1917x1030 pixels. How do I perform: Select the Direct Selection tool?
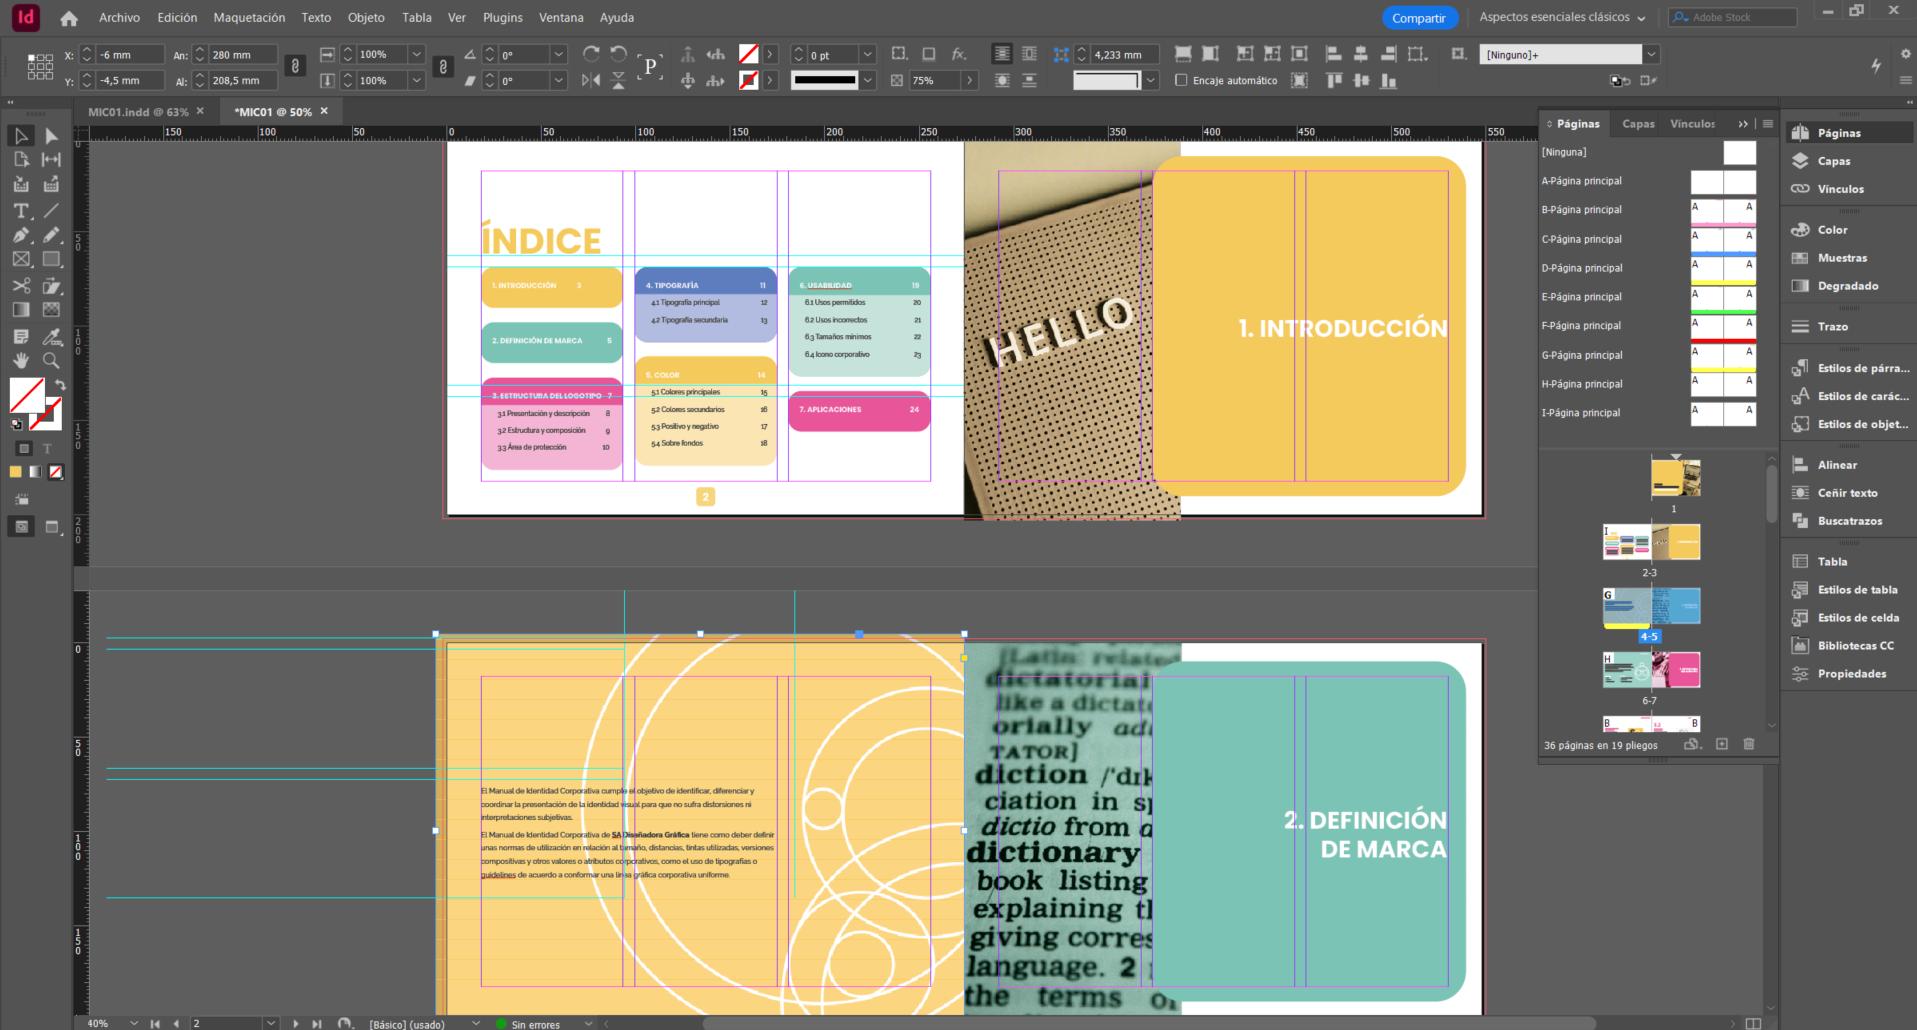pos(52,136)
